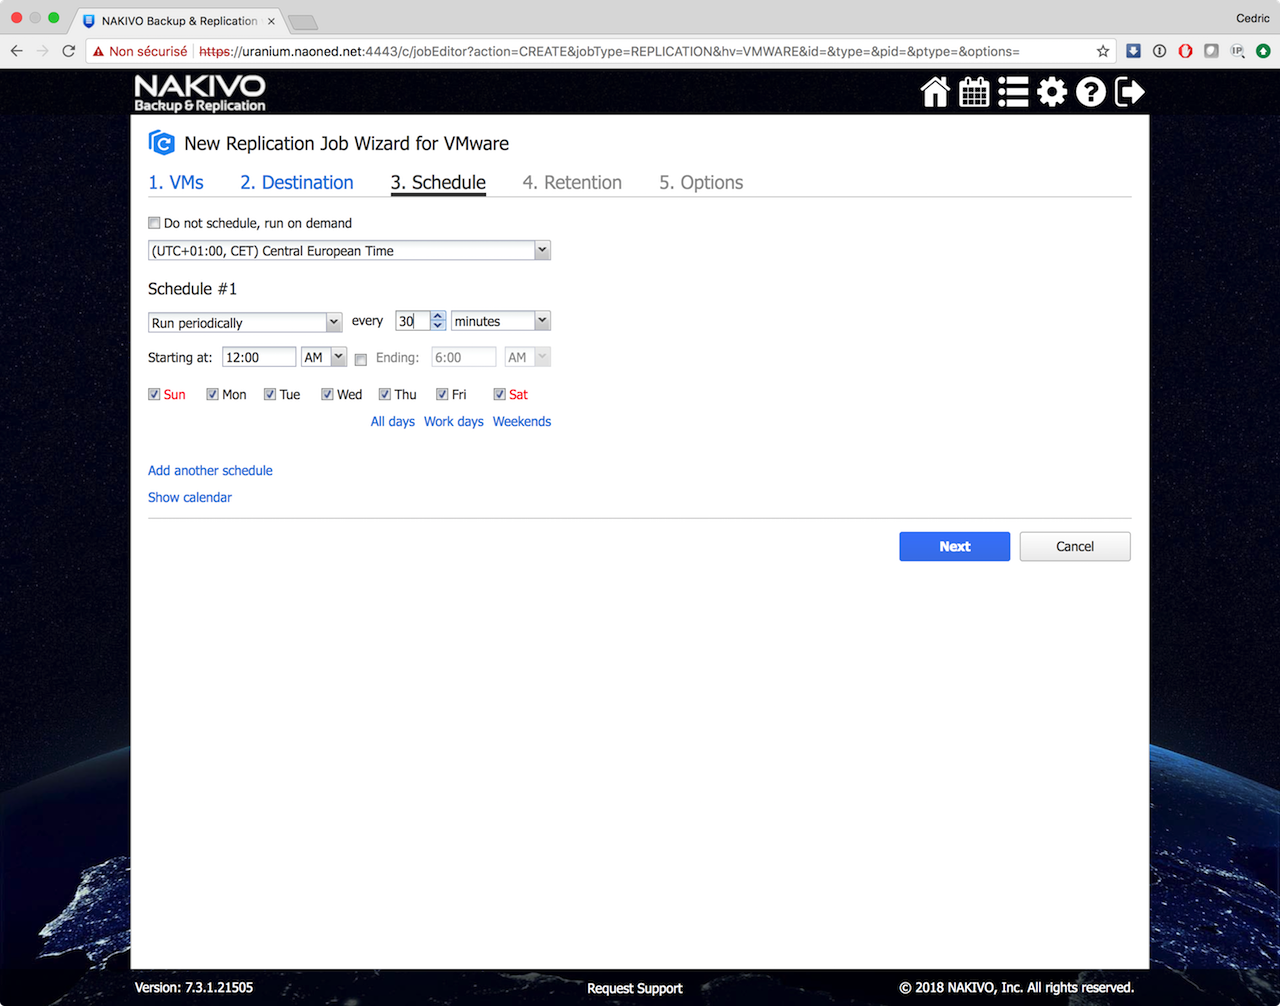This screenshot has width=1280, height=1006.
Task: Reload the page in browser
Action: 69,51
